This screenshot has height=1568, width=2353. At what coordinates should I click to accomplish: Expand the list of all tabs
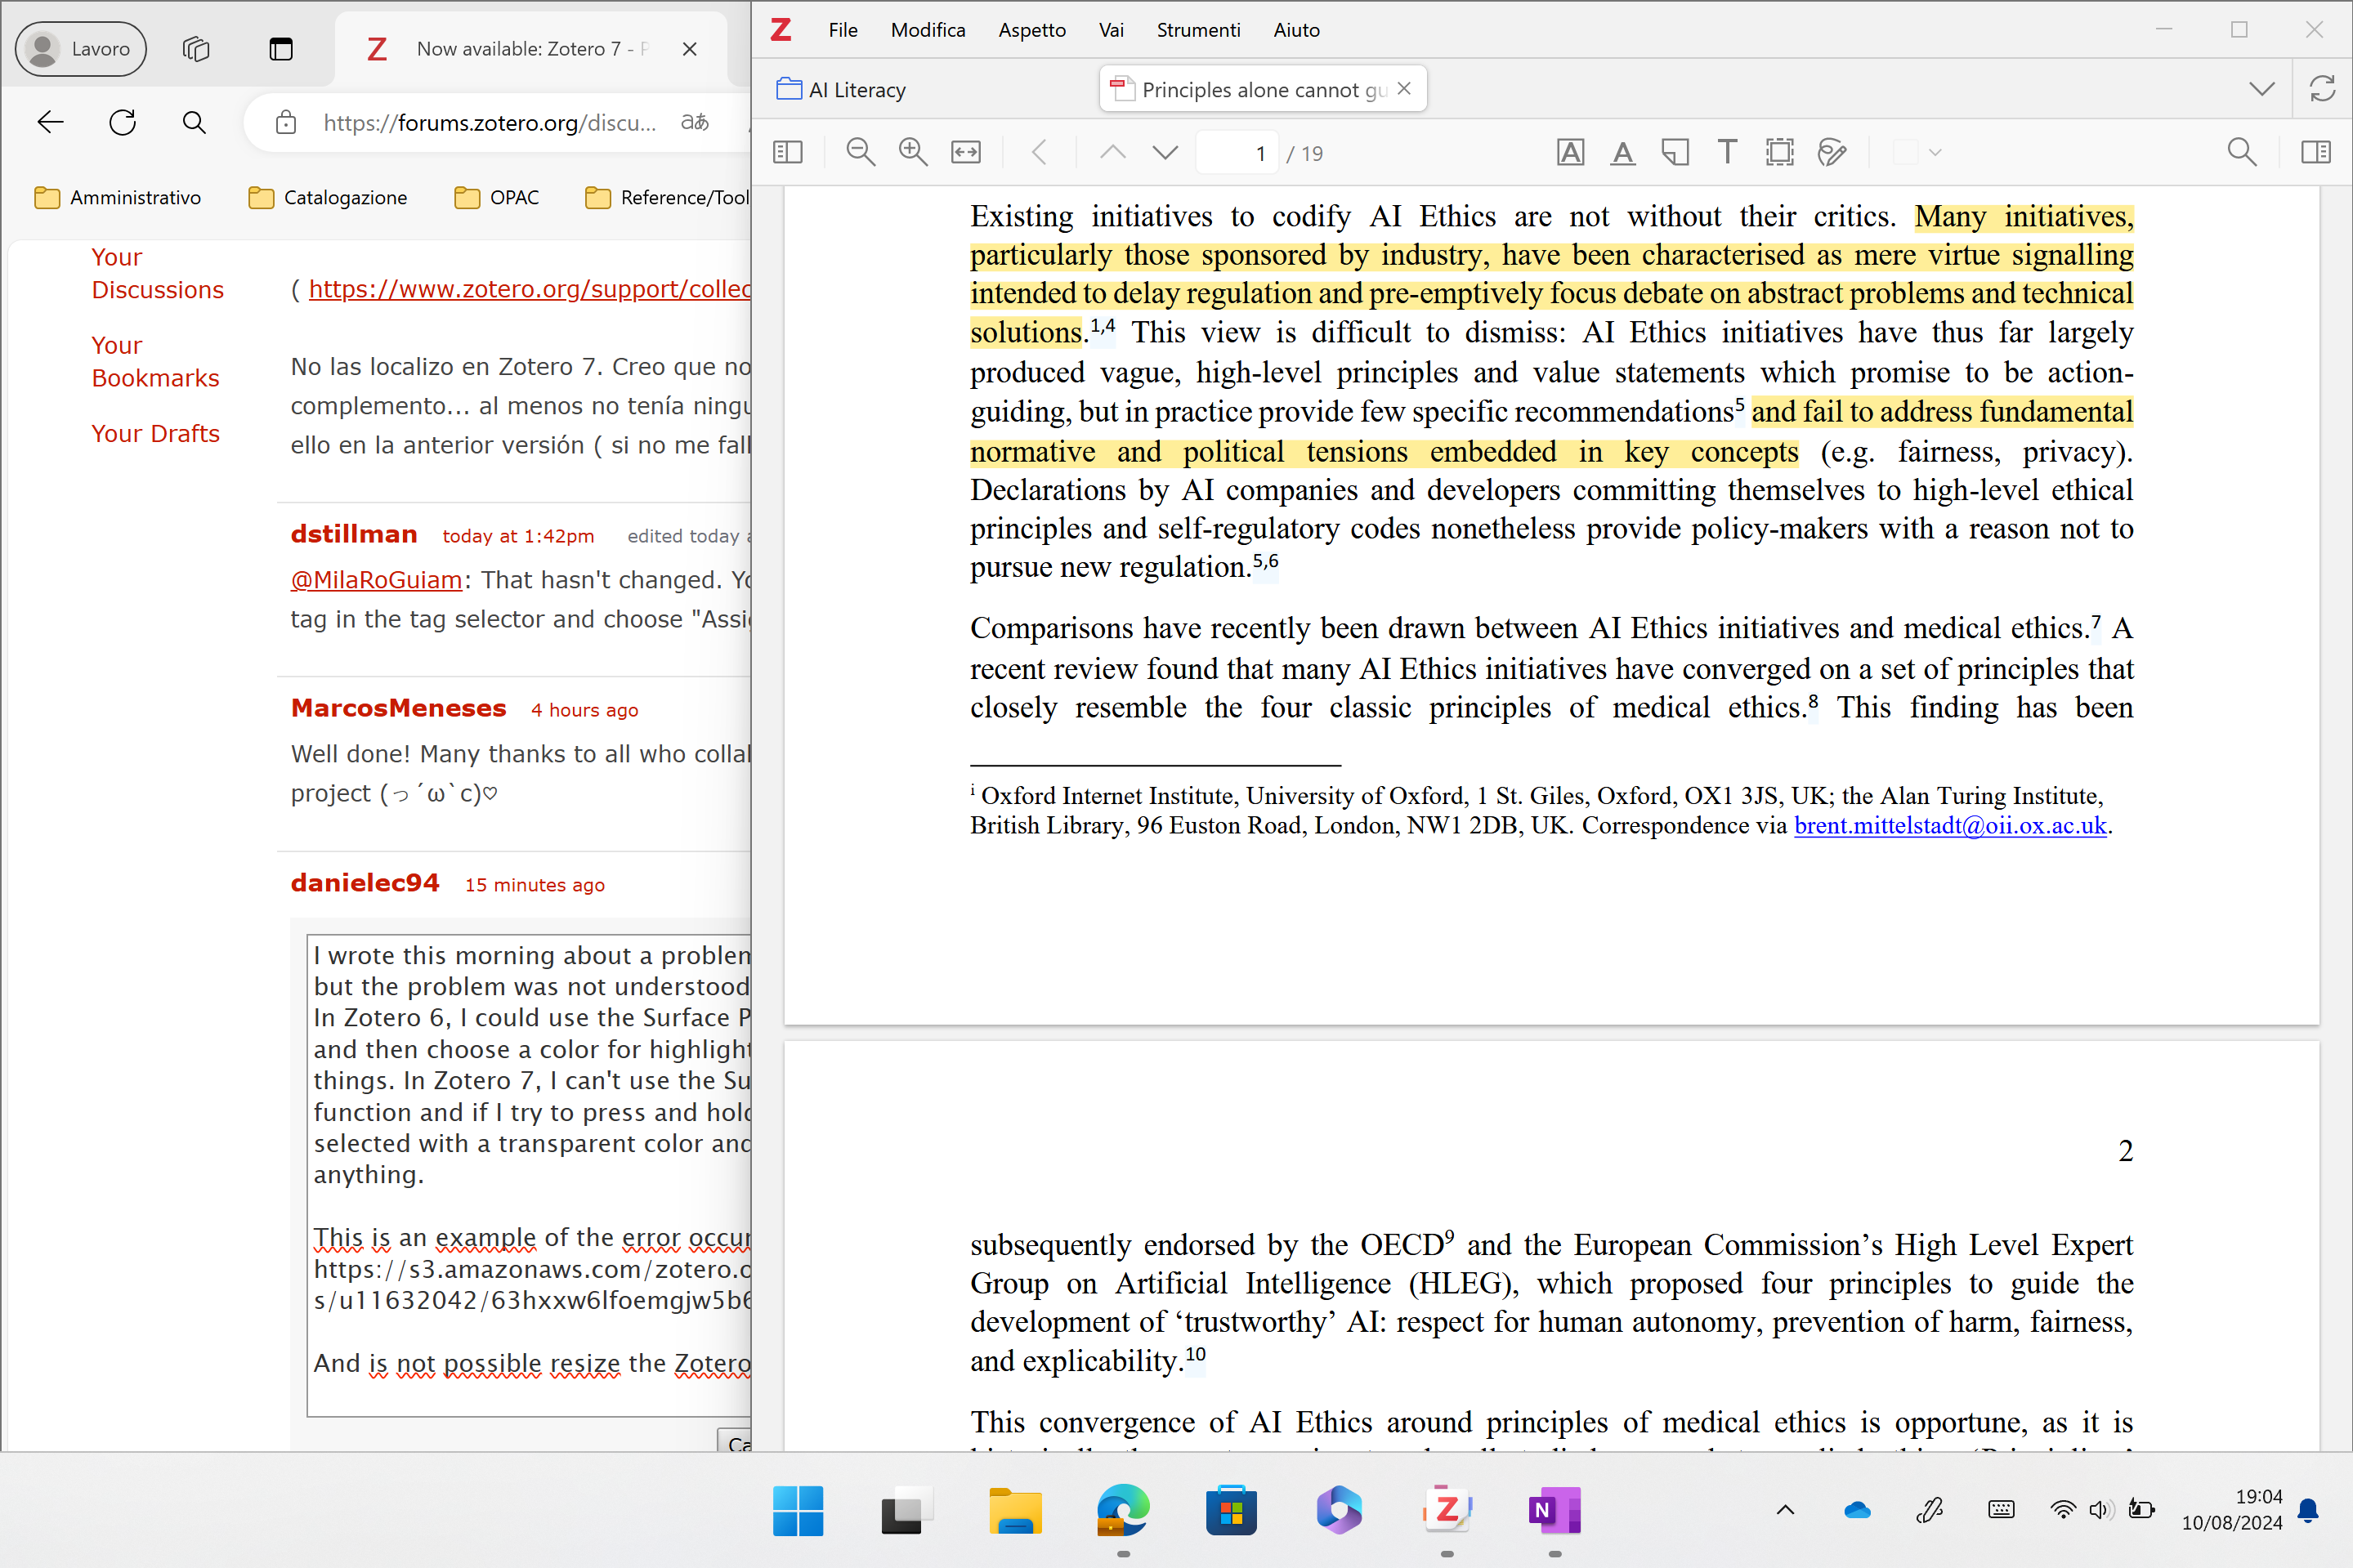pyautogui.click(x=2262, y=90)
